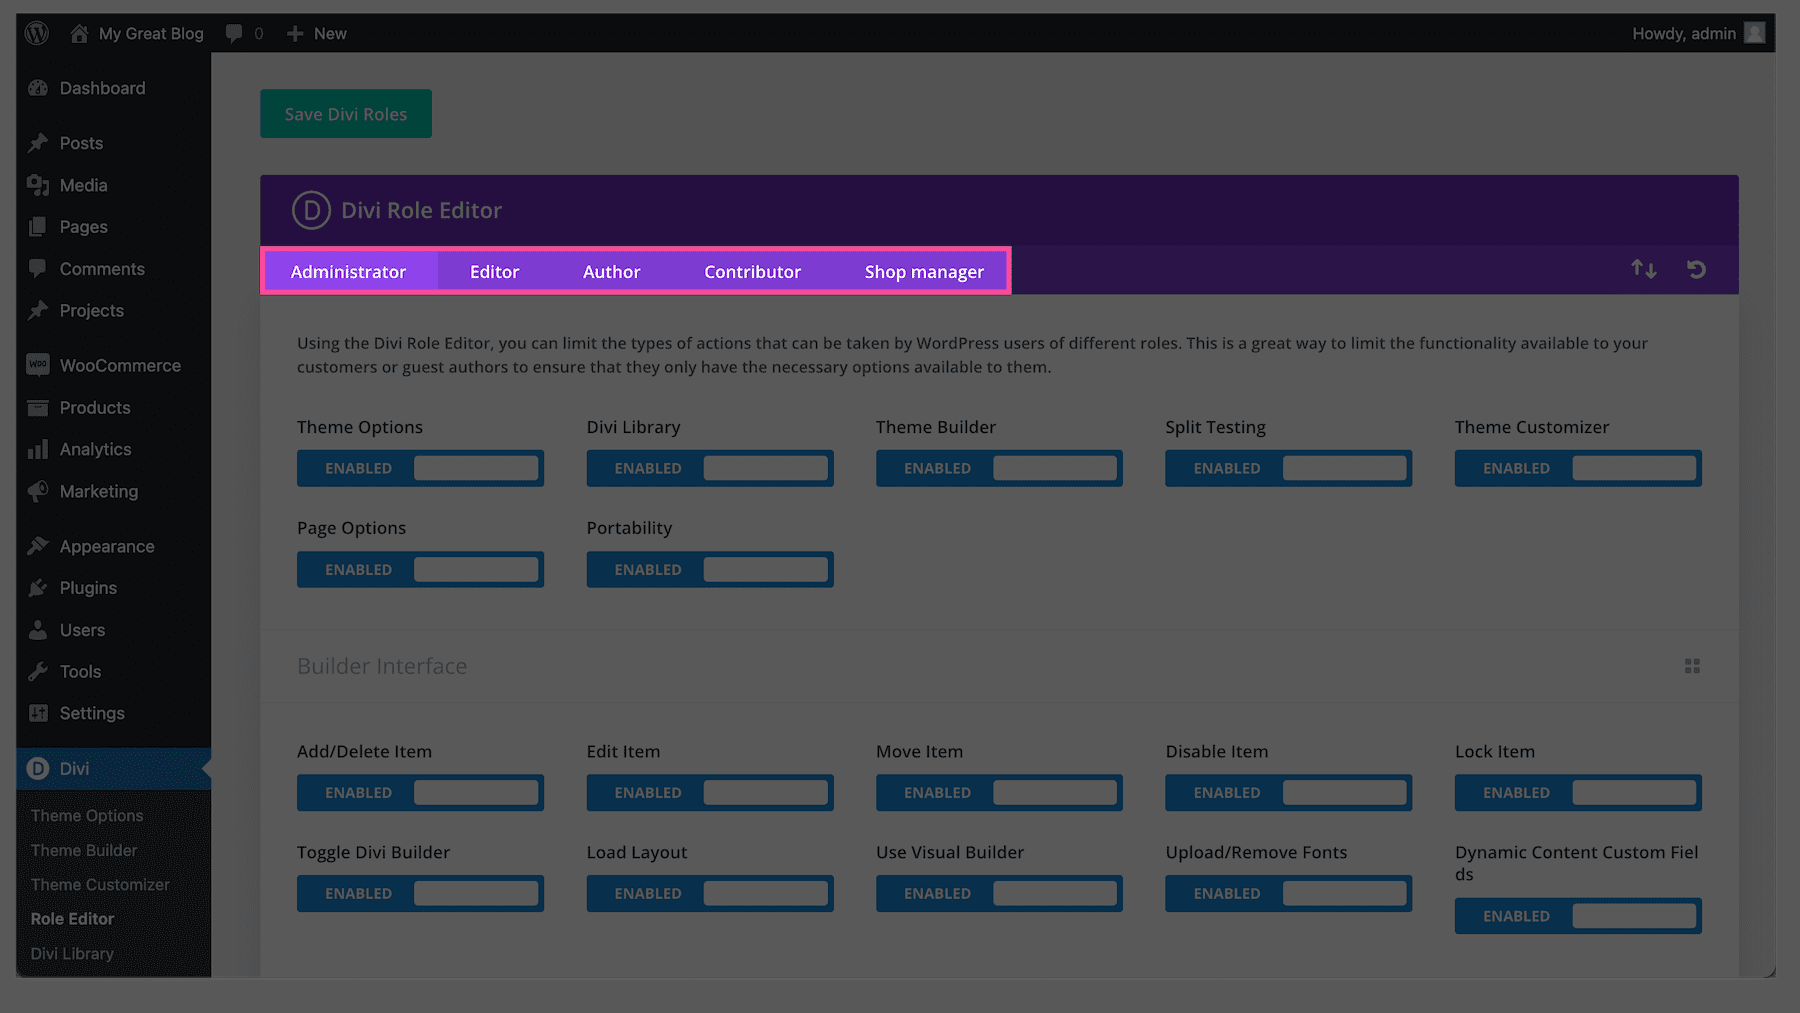Click the Analytics chart icon
The image size is (1800, 1013).
(37, 449)
